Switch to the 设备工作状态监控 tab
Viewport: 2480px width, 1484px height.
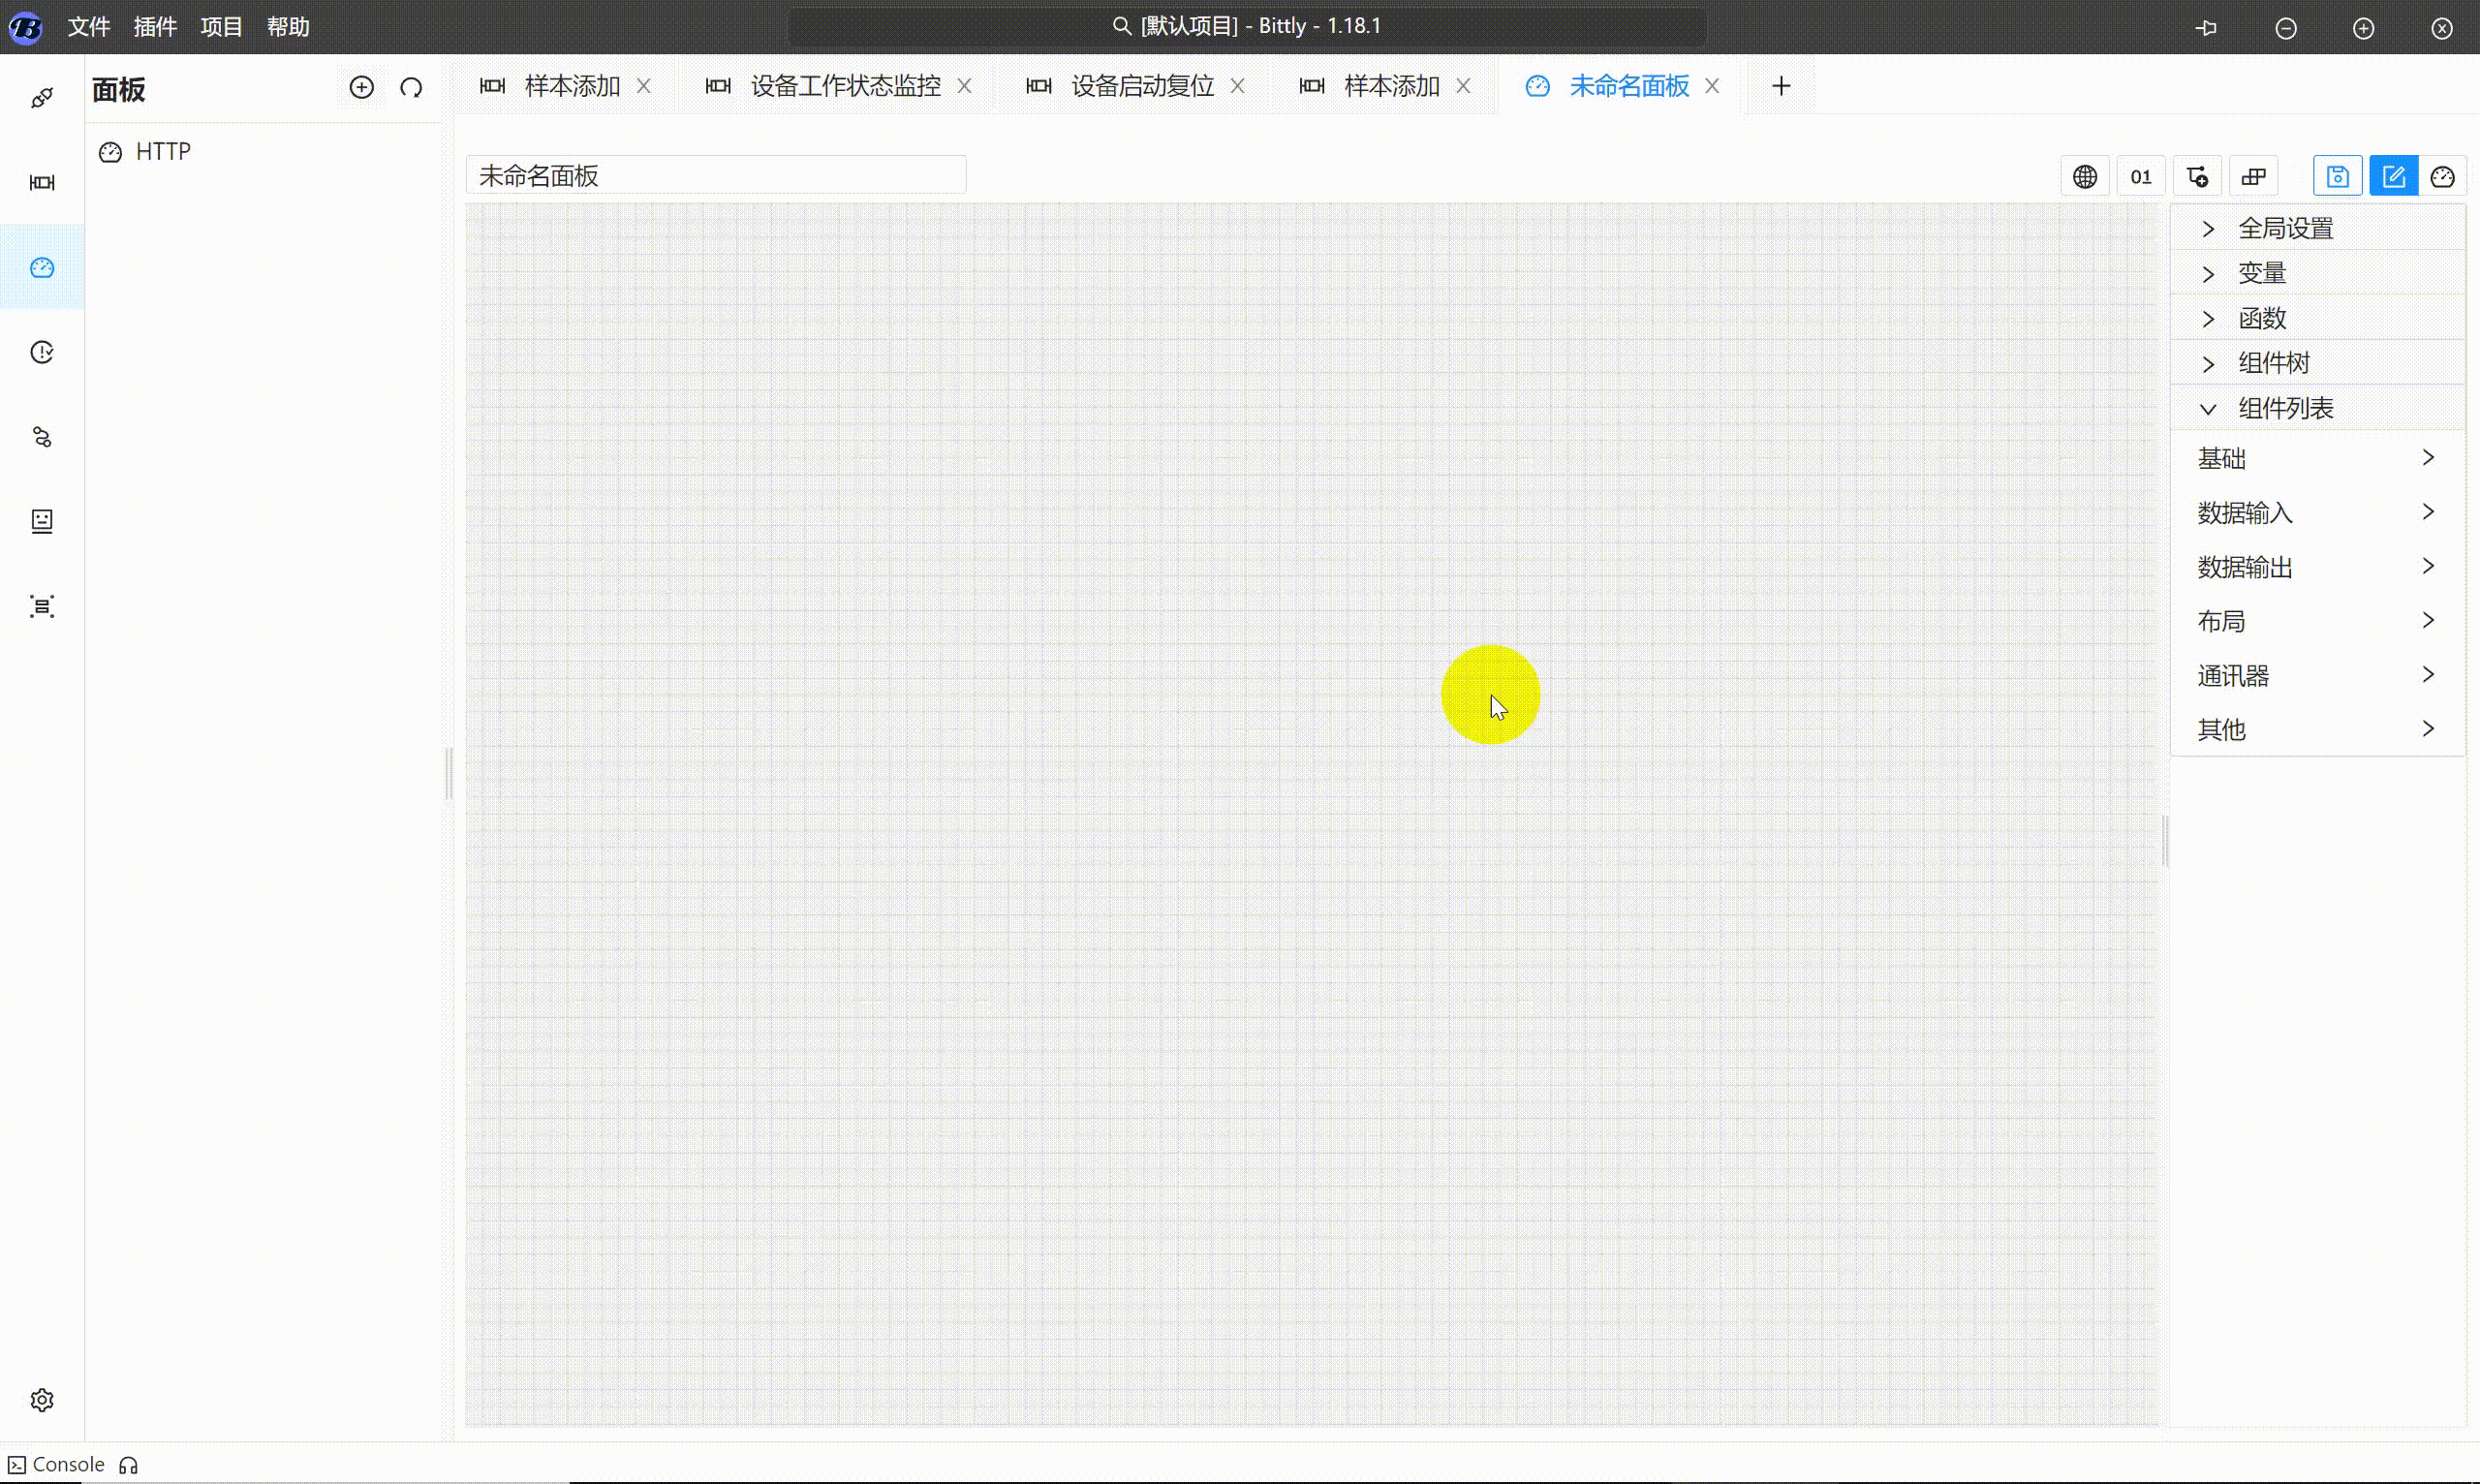click(845, 86)
